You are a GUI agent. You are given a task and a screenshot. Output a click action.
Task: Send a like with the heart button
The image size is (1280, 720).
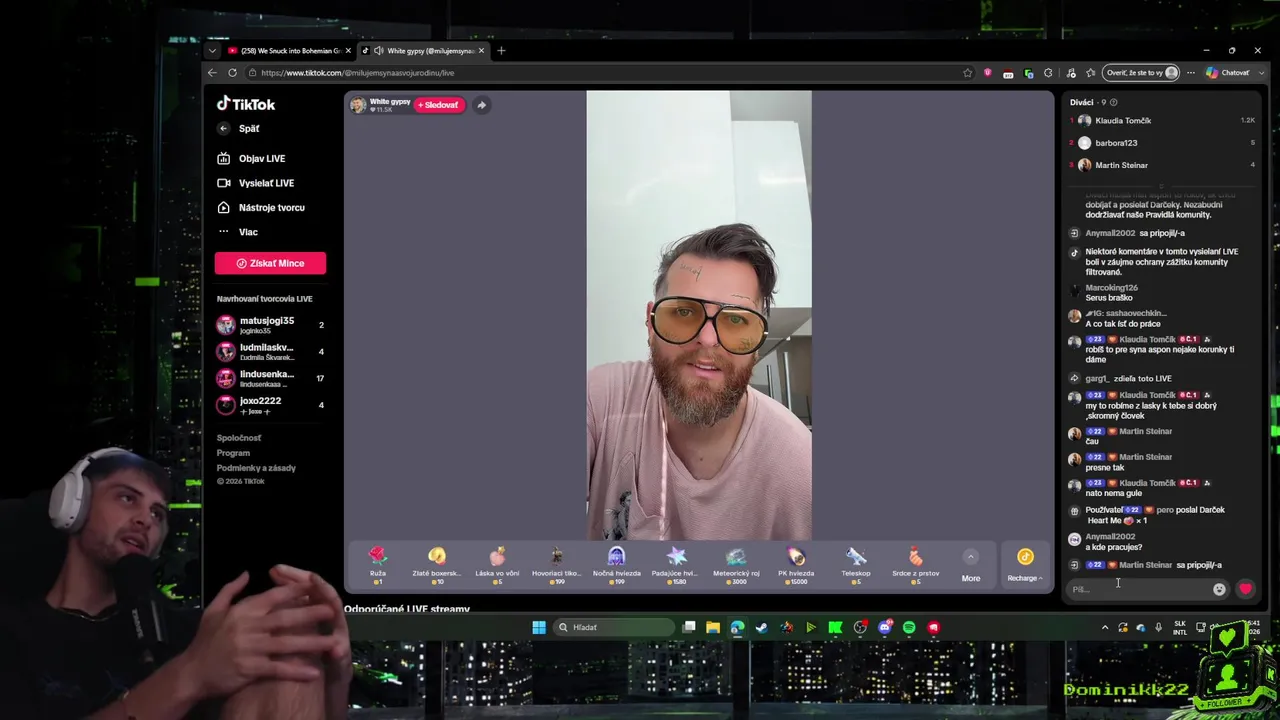[x=1245, y=589]
